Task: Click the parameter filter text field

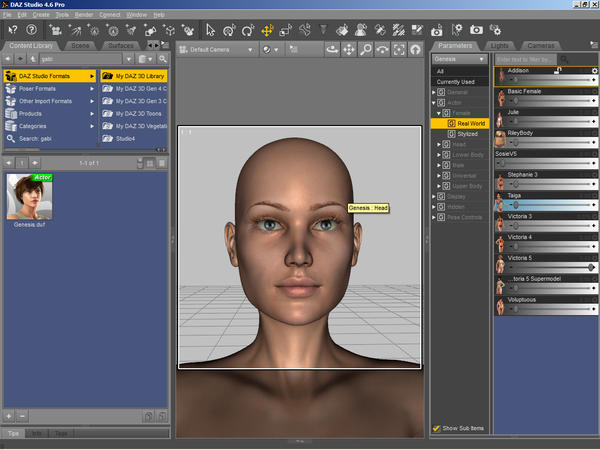Action: 527,59
